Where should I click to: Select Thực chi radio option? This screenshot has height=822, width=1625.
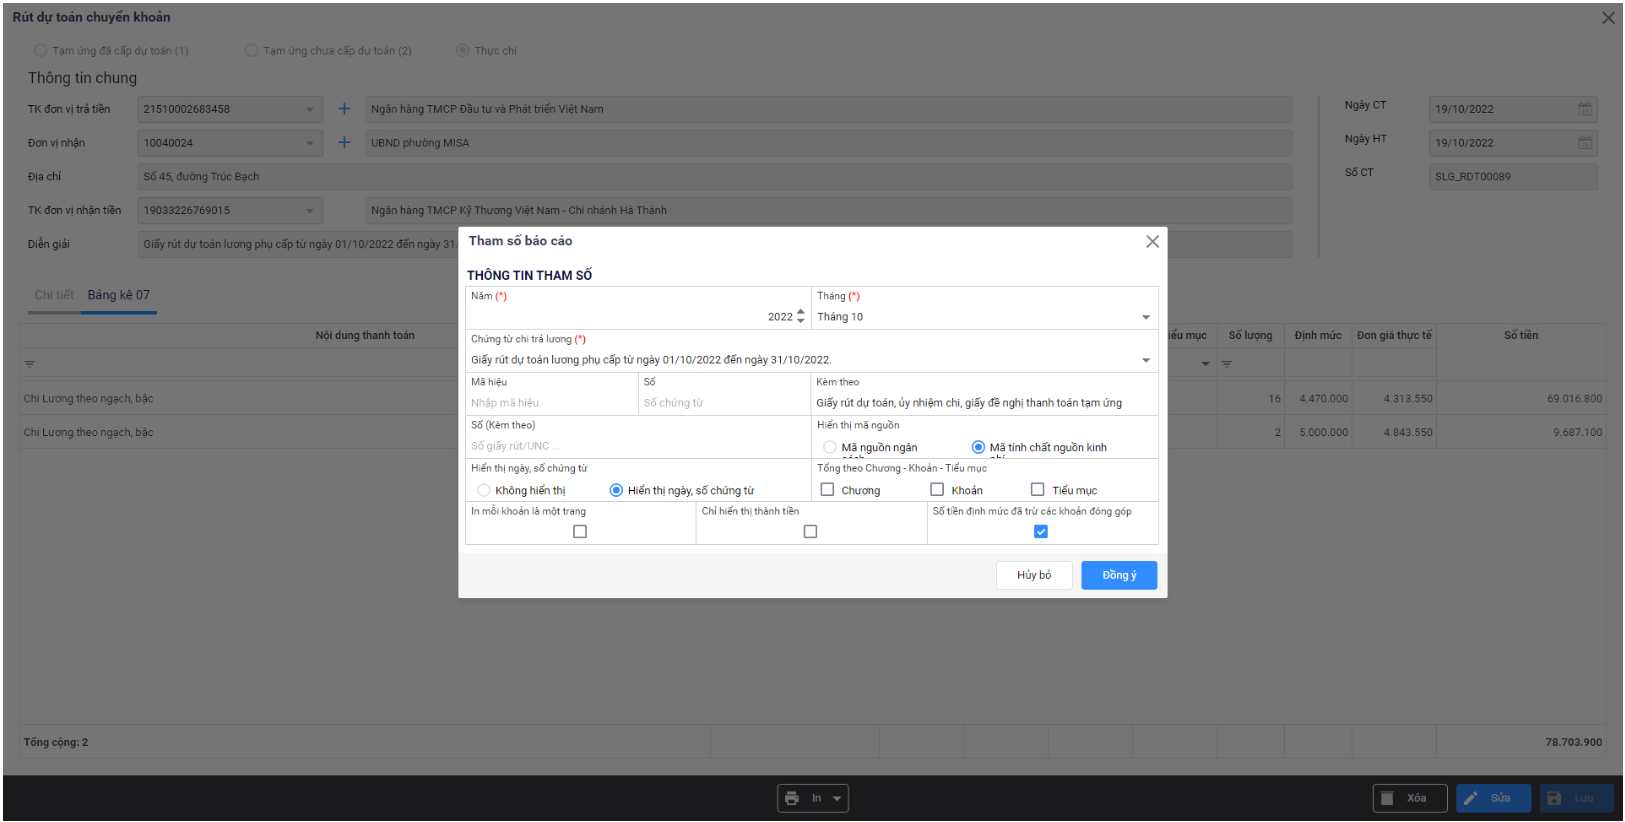click(x=462, y=50)
